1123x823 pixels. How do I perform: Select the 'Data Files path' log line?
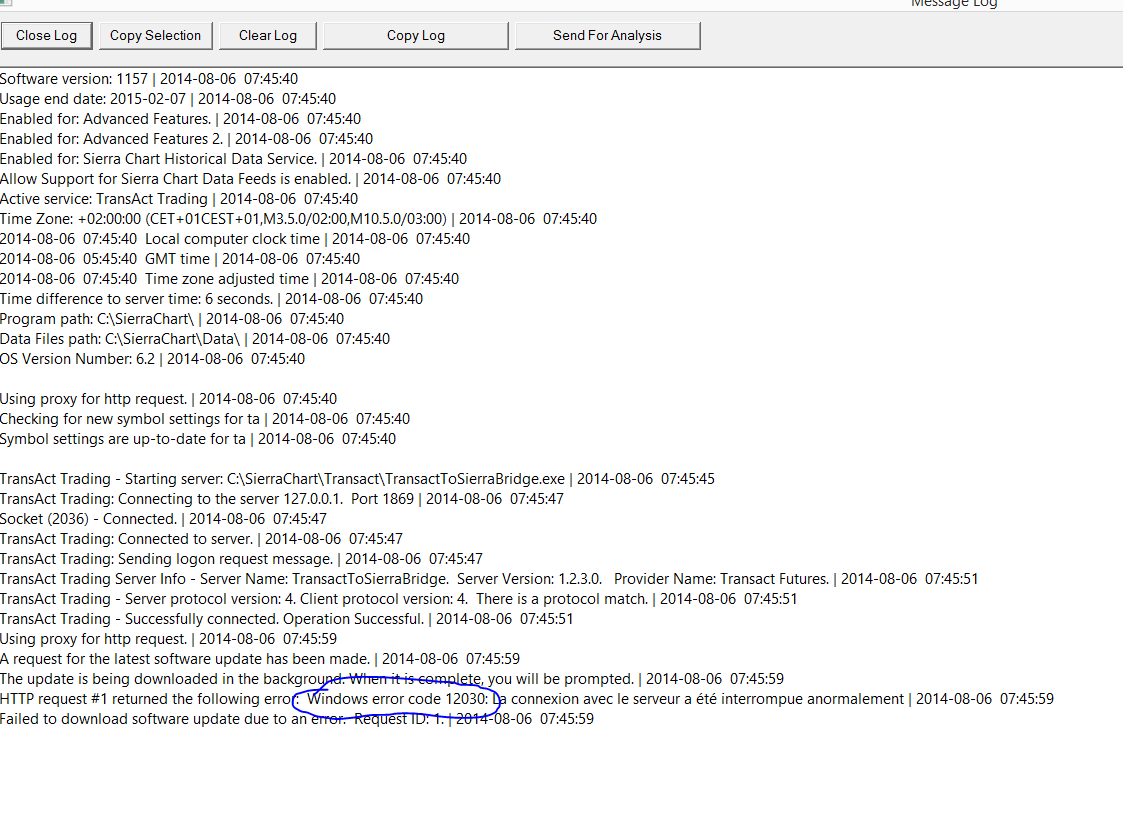tap(195, 340)
